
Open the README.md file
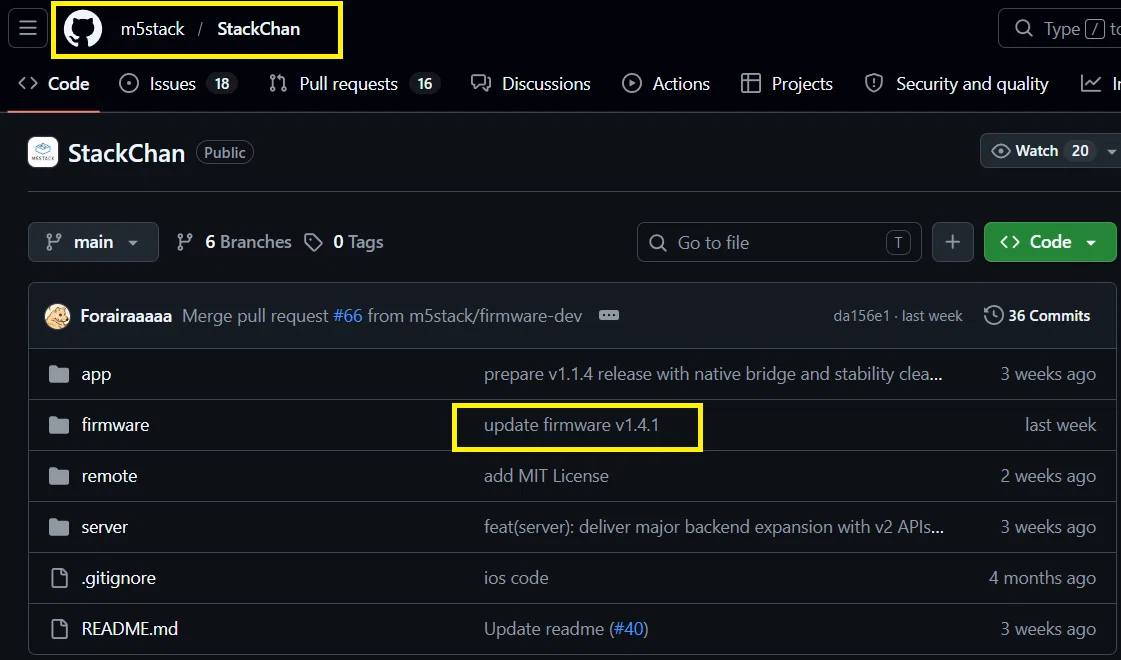coord(129,629)
